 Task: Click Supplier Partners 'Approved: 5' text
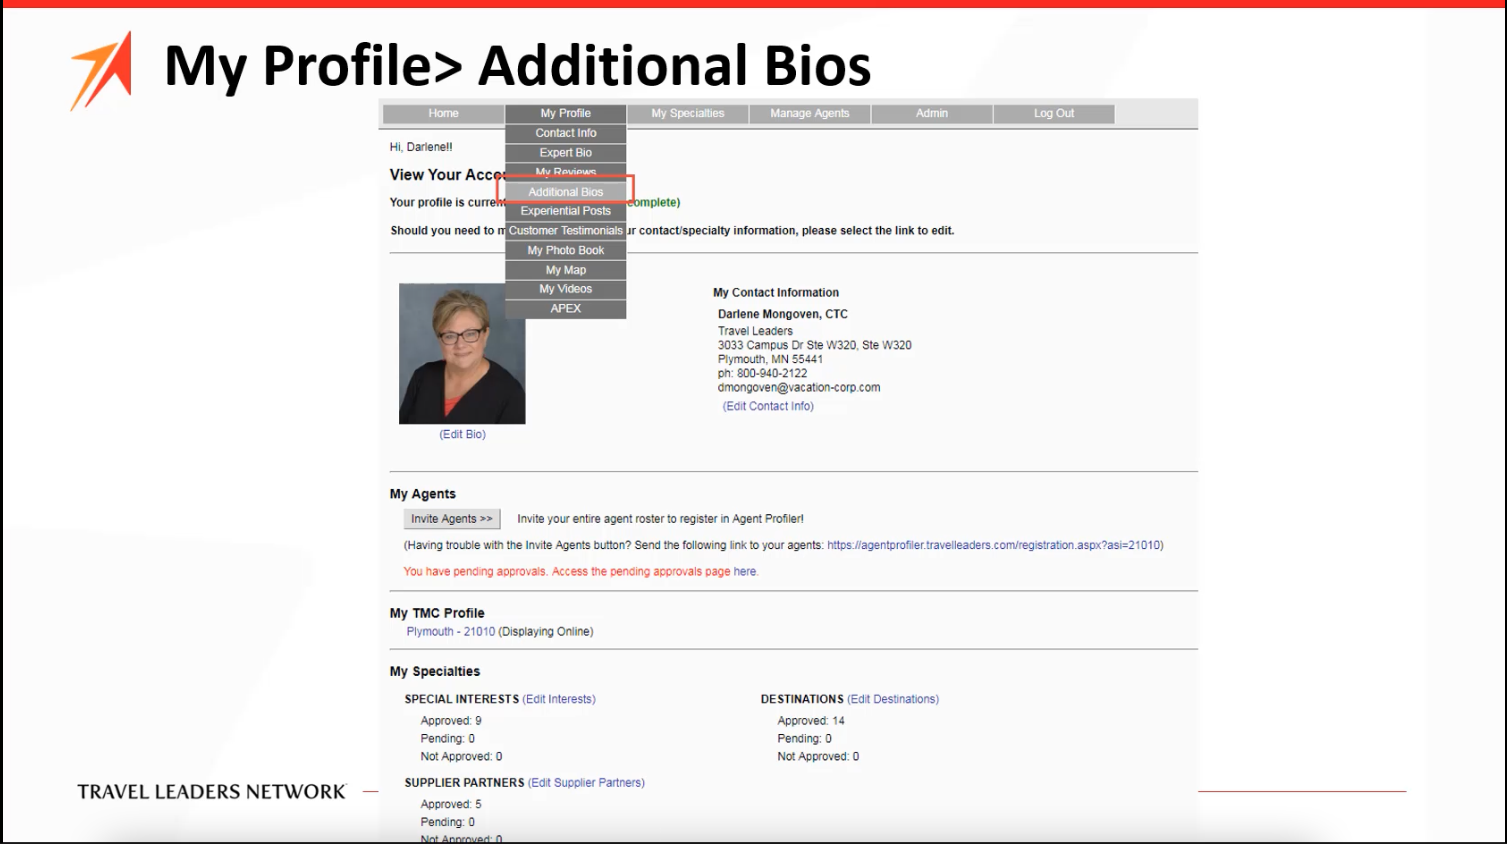click(x=451, y=805)
